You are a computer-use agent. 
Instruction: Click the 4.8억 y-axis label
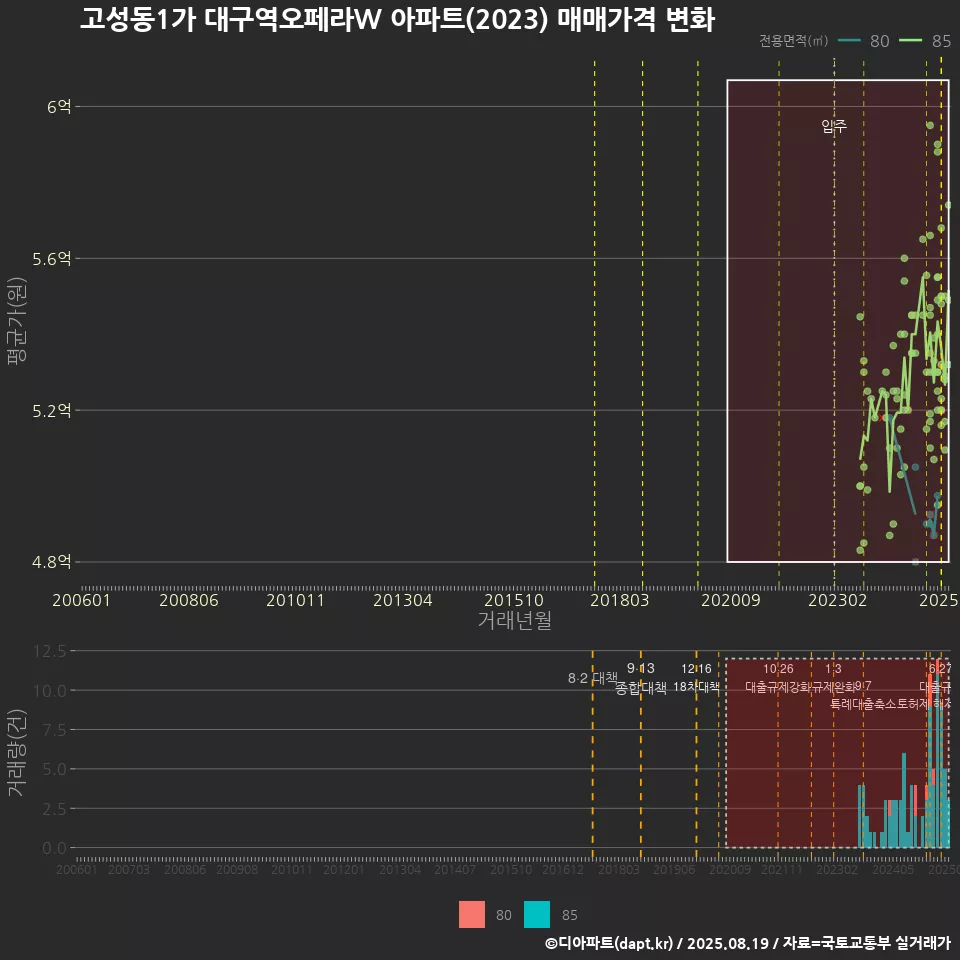pyautogui.click(x=52, y=561)
